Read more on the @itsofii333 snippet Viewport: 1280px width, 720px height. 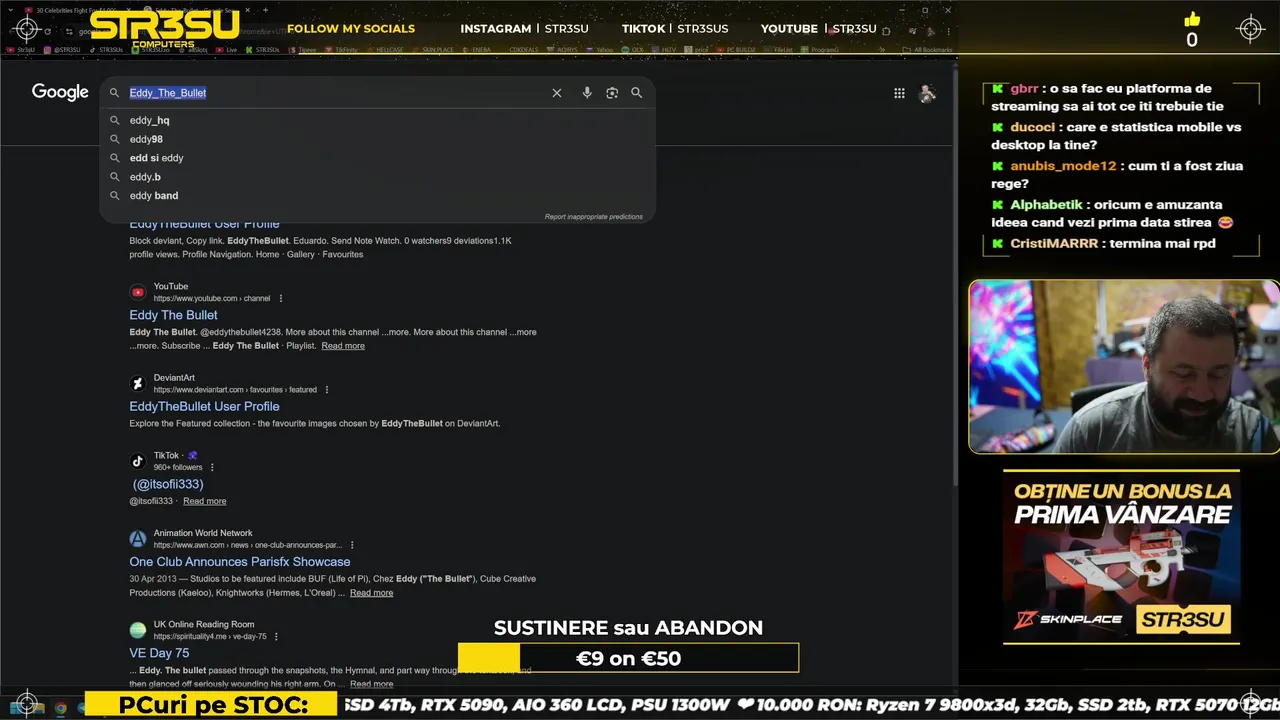(204, 501)
